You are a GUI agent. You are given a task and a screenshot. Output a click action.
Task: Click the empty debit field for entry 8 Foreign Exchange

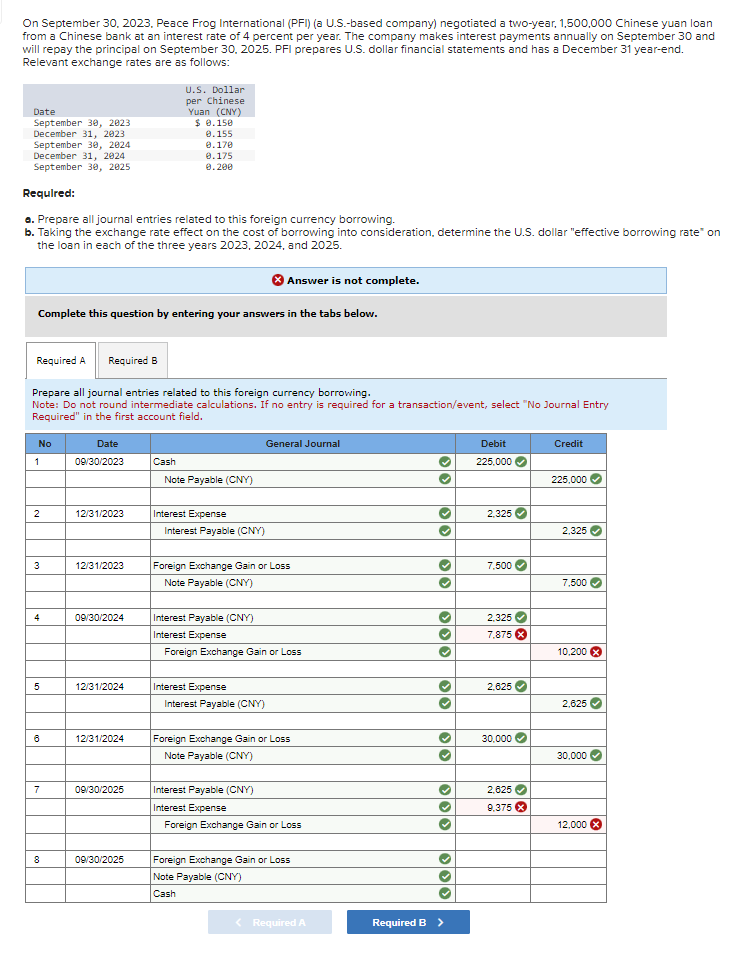pyautogui.click(x=493, y=859)
